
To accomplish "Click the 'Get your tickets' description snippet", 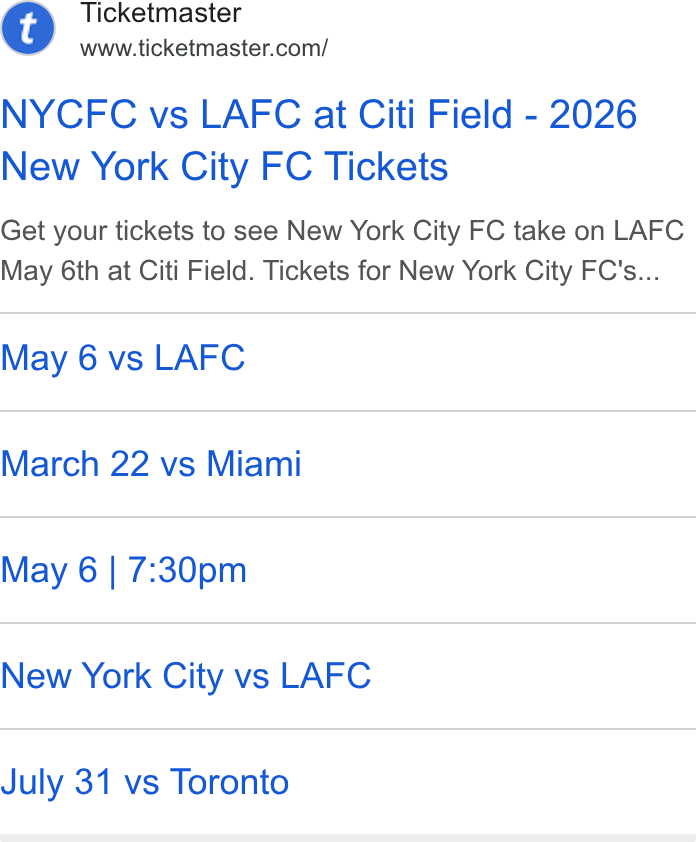I will [x=342, y=251].
